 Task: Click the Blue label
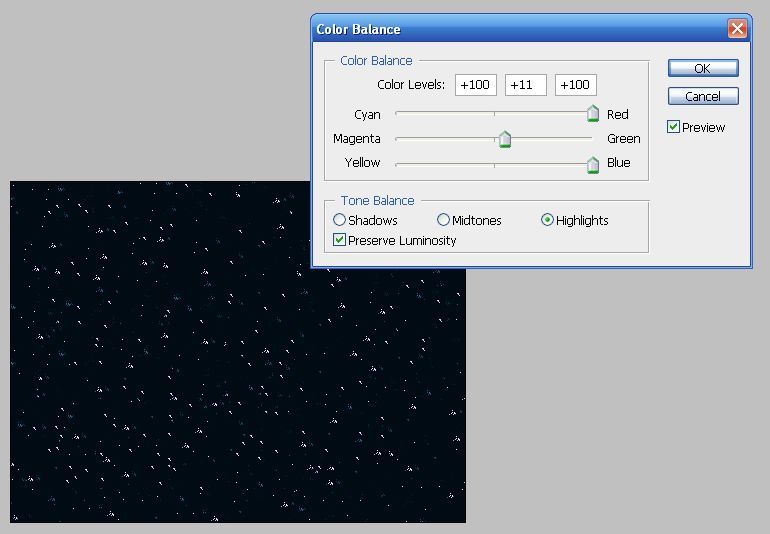[x=619, y=163]
